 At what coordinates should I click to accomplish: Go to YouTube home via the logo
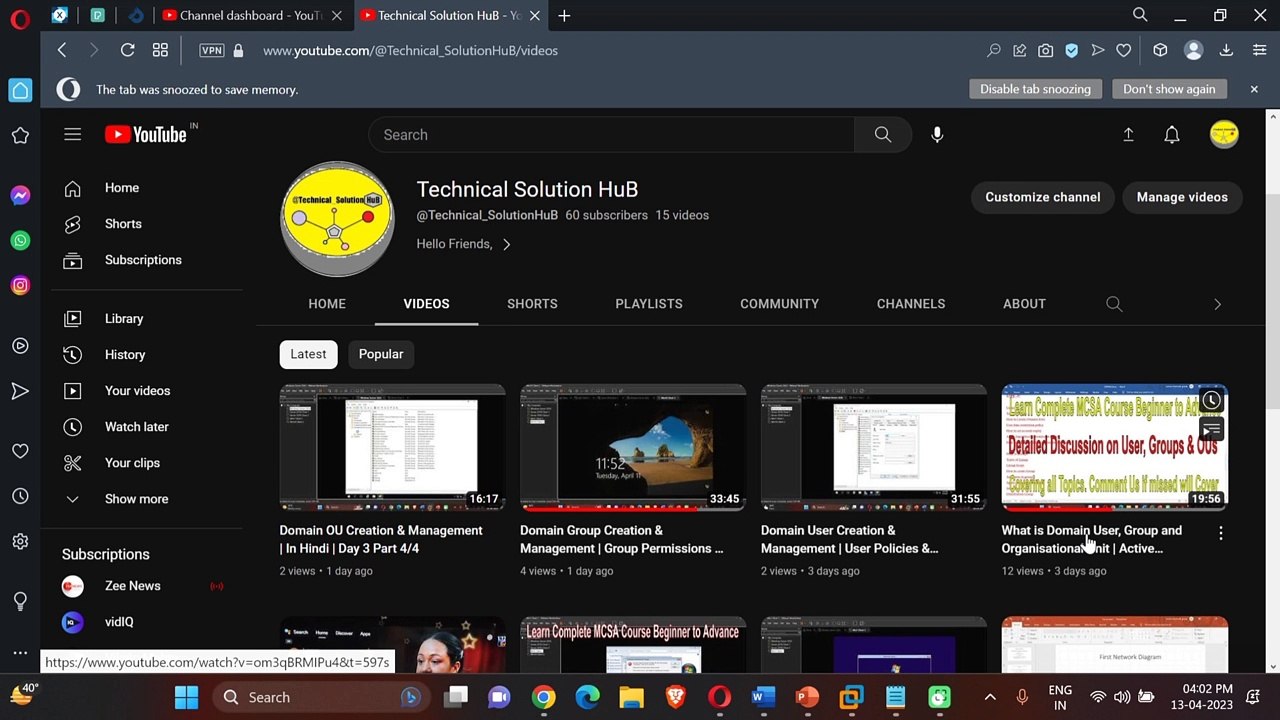pos(146,134)
